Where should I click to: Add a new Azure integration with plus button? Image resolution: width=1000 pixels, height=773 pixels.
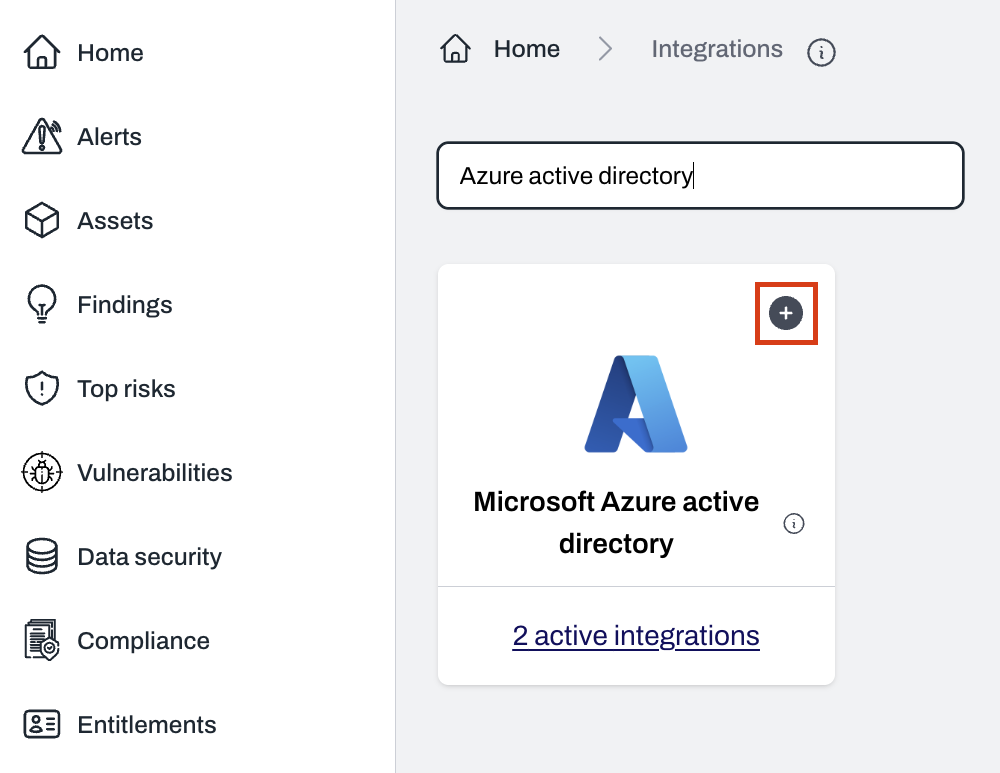coord(786,314)
